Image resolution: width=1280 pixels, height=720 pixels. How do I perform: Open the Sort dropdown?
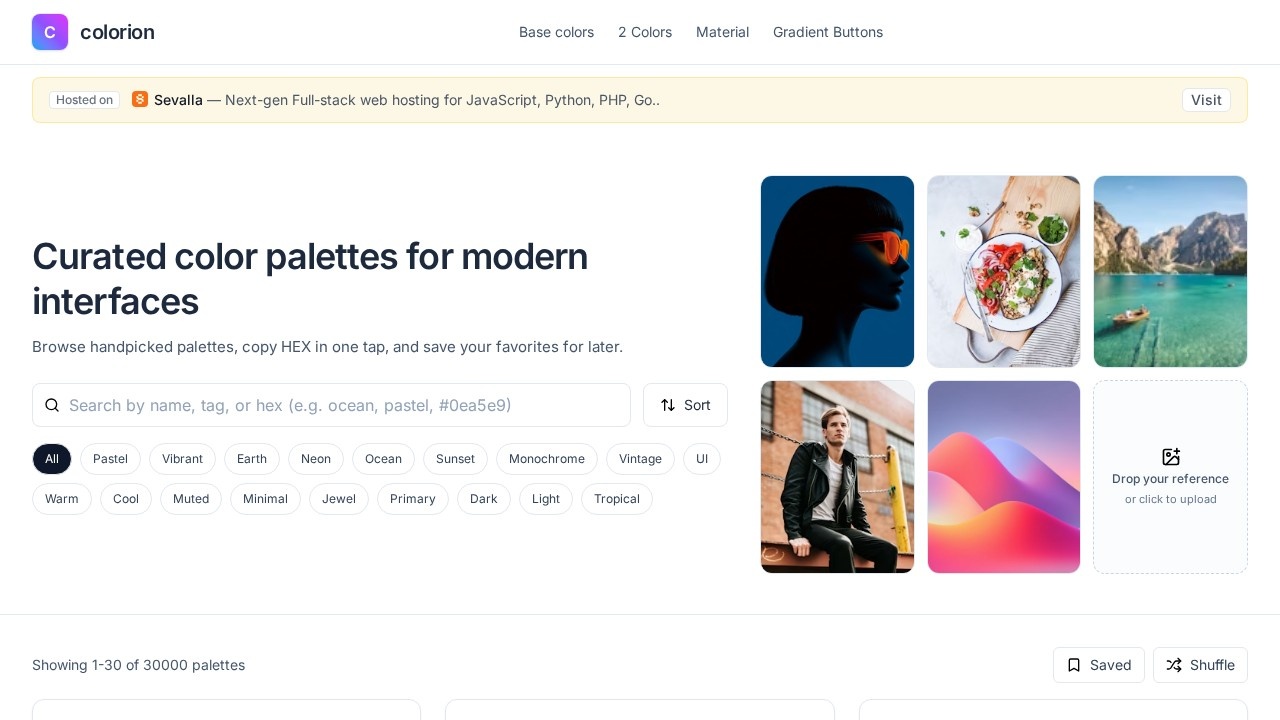tap(685, 405)
